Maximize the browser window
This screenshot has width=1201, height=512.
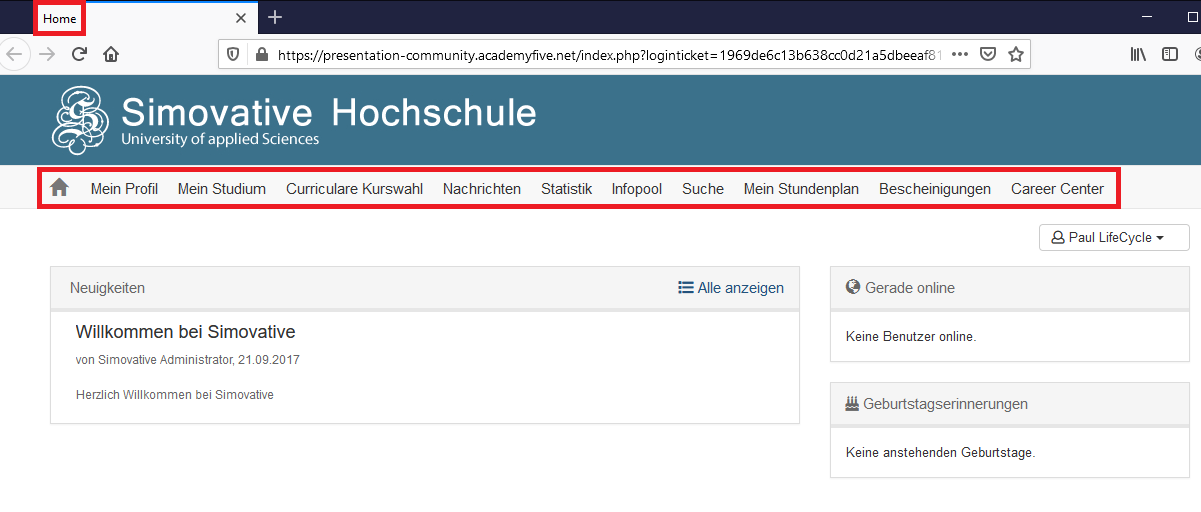tap(1192, 17)
